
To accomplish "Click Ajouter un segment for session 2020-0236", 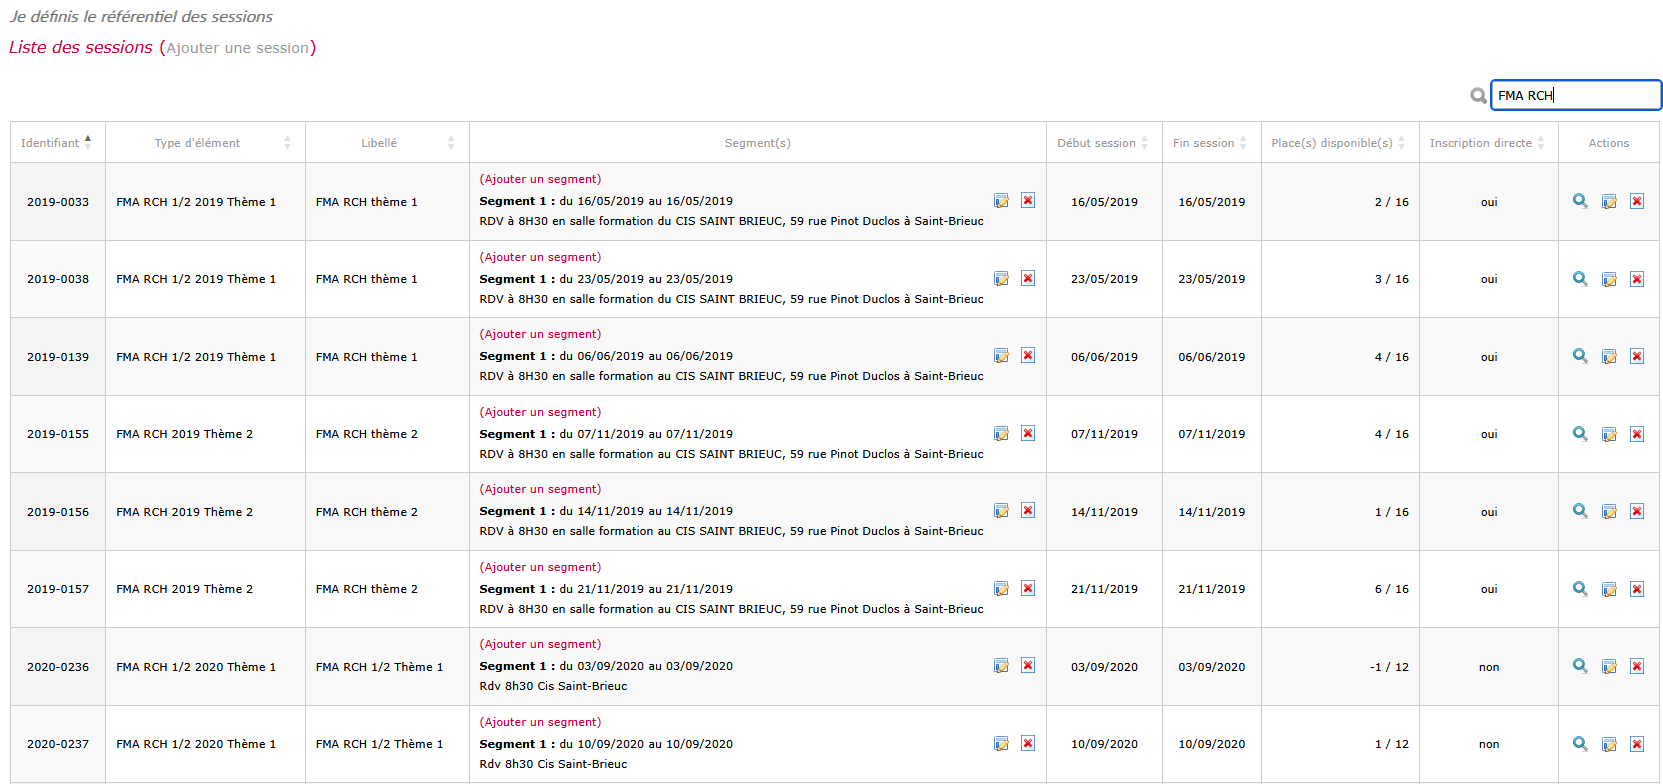I will (540, 644).
